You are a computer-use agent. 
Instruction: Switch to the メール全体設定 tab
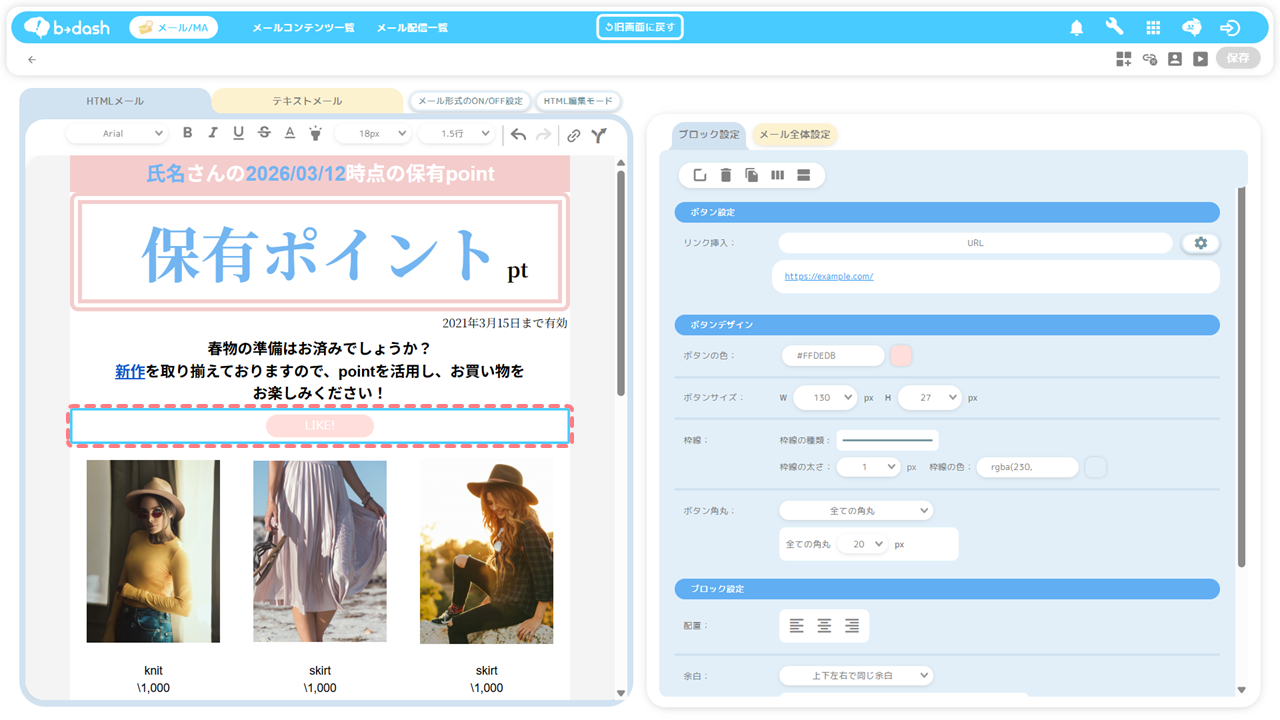pyautogui.click(x=794, y=134)
